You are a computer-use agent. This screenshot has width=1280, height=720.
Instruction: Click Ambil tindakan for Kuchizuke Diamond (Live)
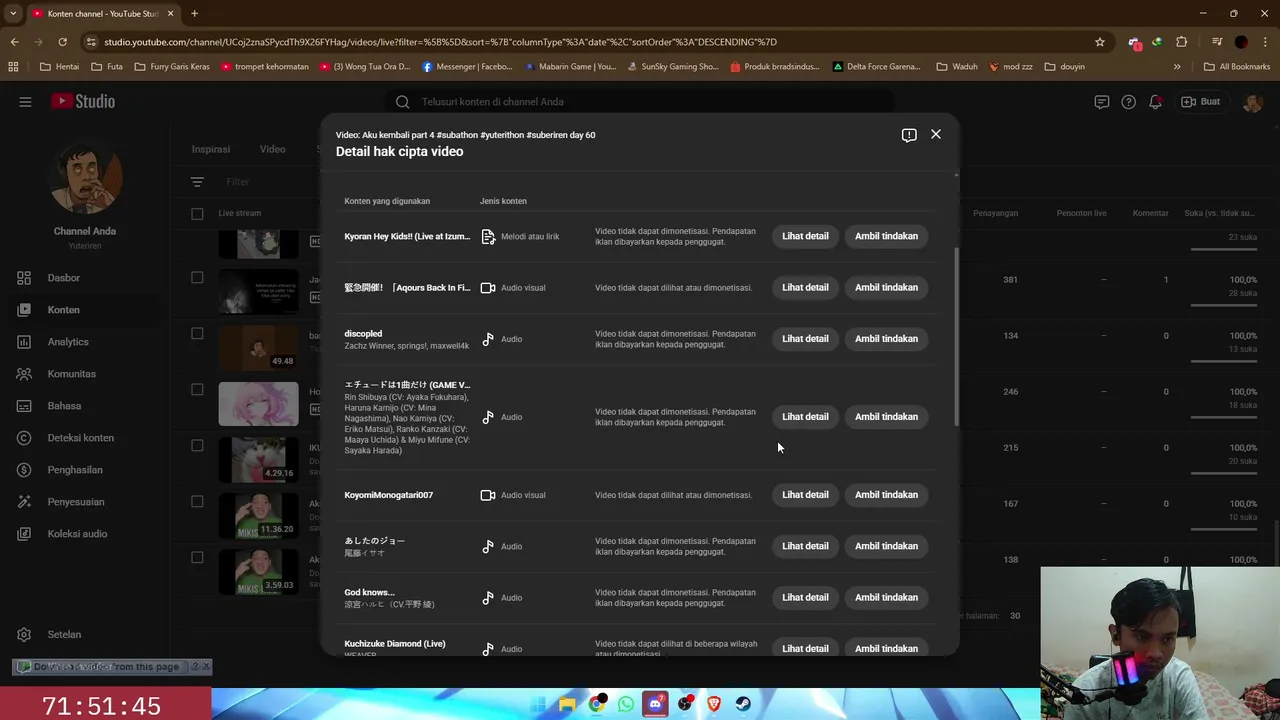tap(886, 648)
